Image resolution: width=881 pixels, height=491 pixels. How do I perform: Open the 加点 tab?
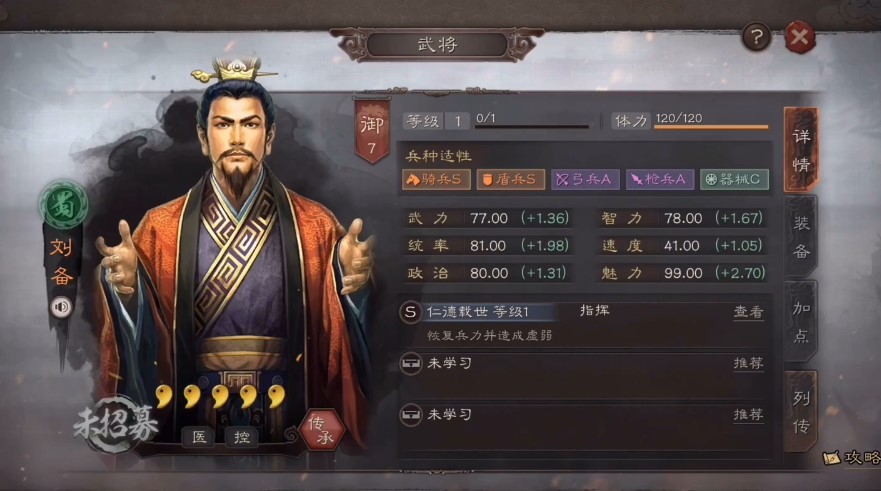(801, 322)
